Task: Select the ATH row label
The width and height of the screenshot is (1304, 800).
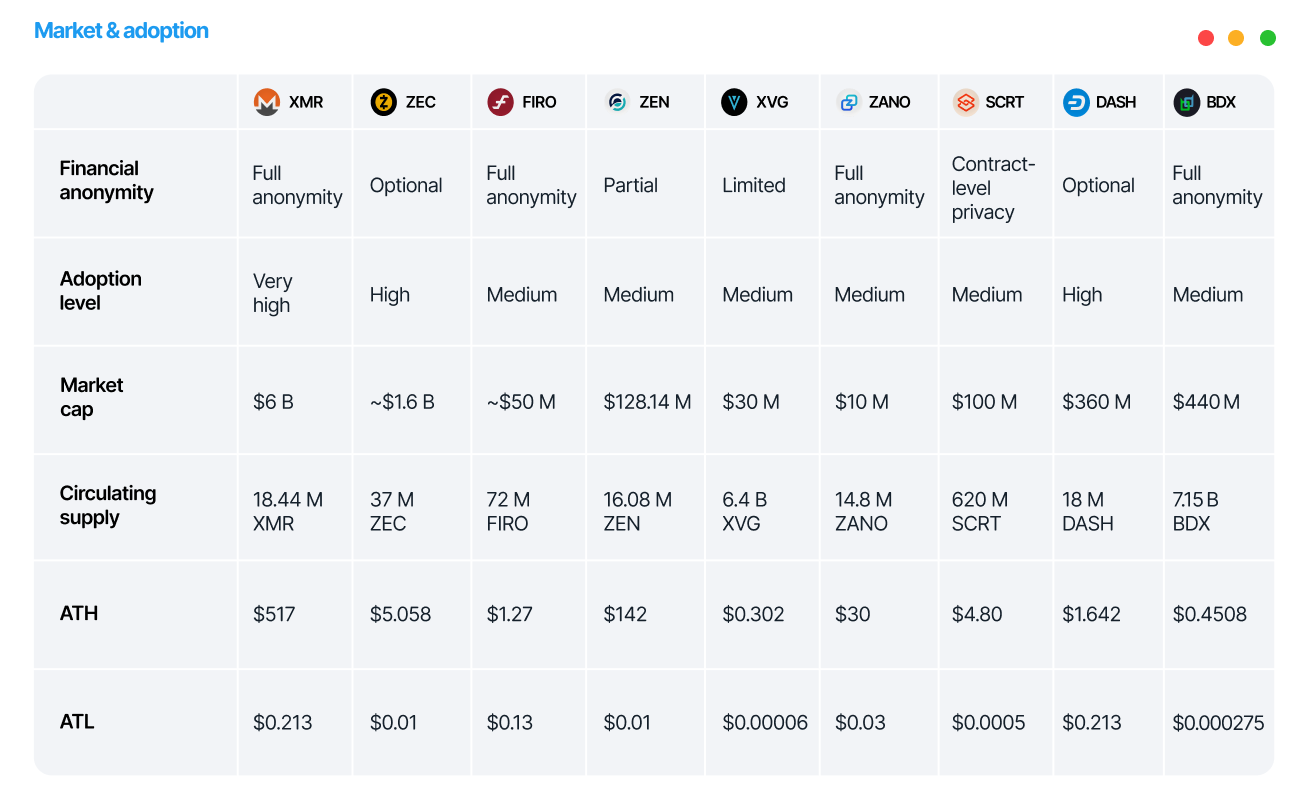Action: coord(79,613)
